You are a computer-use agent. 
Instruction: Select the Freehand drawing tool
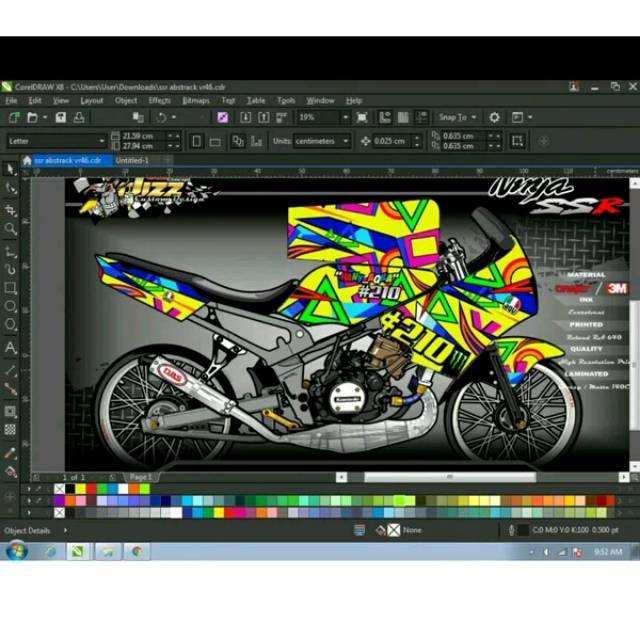coord(10,251)
